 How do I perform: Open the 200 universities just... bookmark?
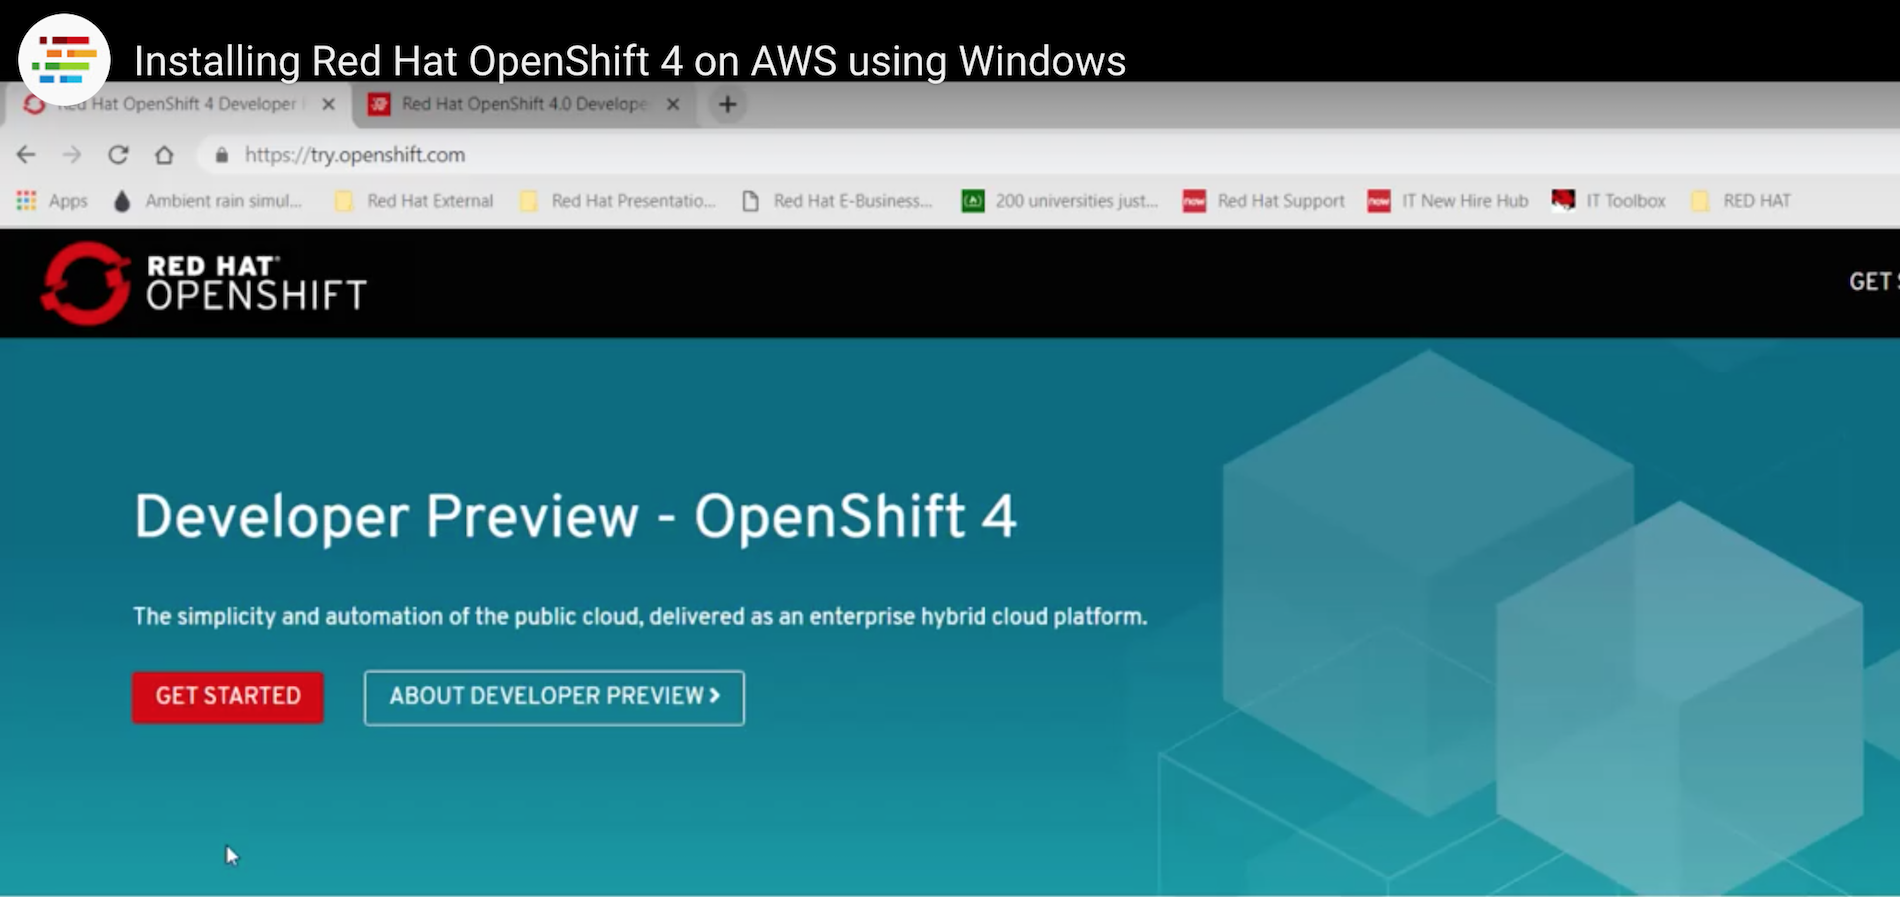[1060, 201]
